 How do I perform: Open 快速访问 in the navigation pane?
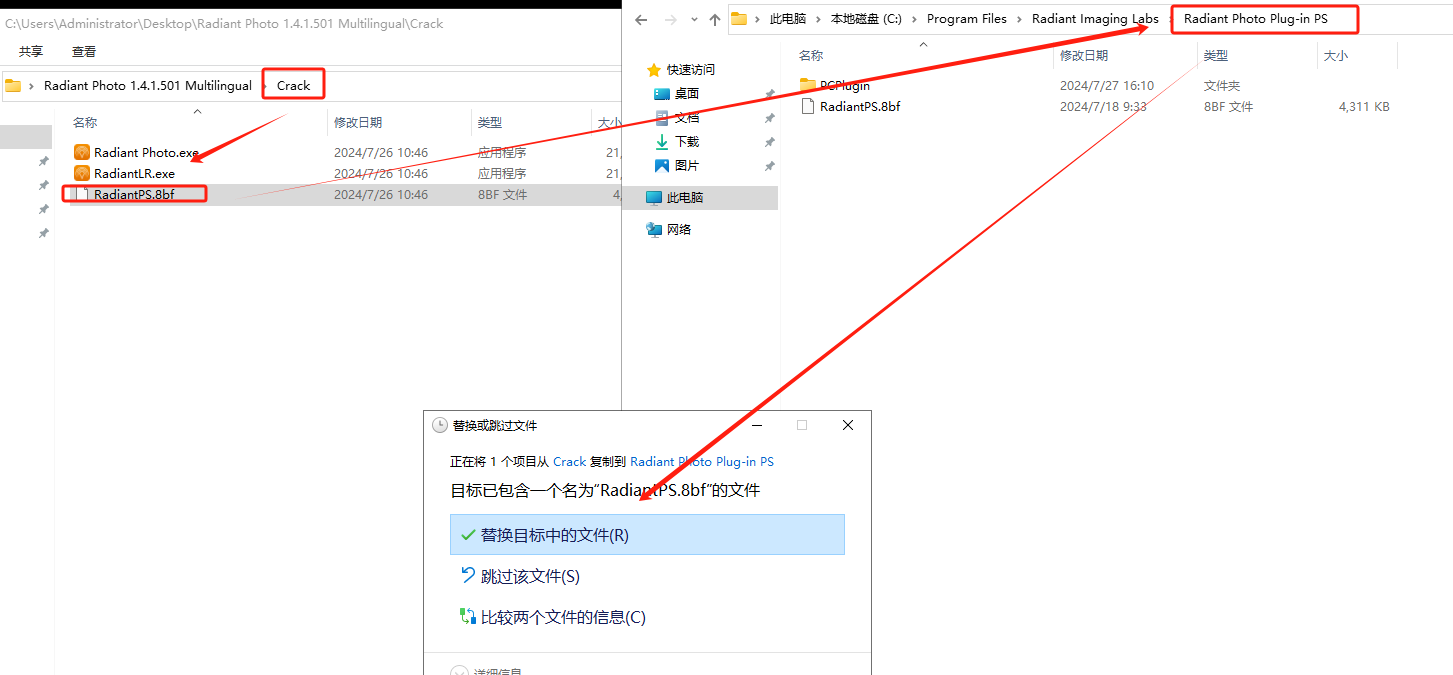click(691, 70)
